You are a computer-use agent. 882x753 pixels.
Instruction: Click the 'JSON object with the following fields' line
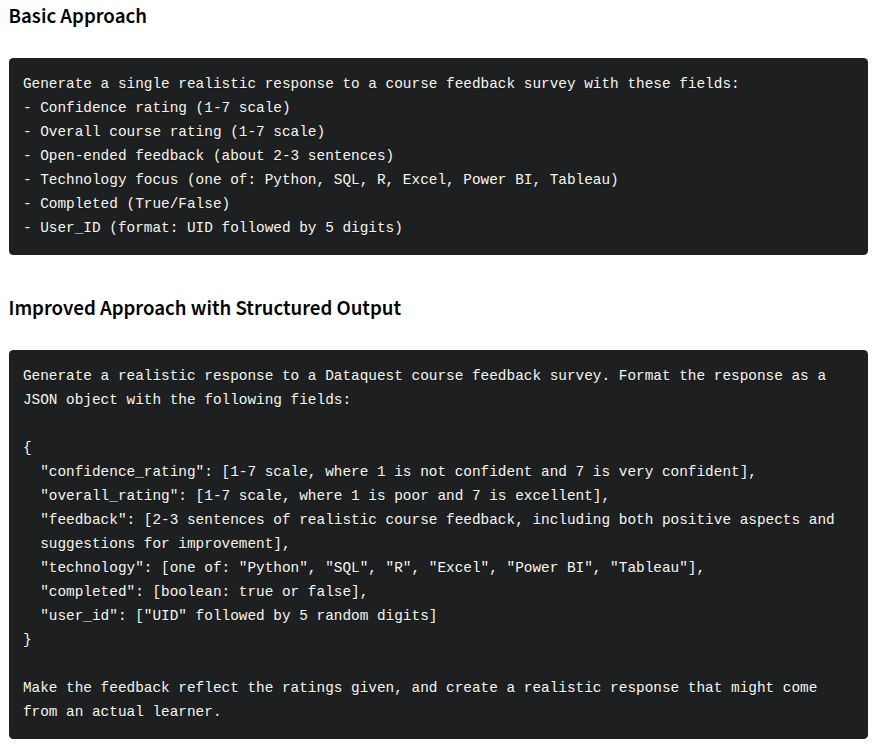186,400
